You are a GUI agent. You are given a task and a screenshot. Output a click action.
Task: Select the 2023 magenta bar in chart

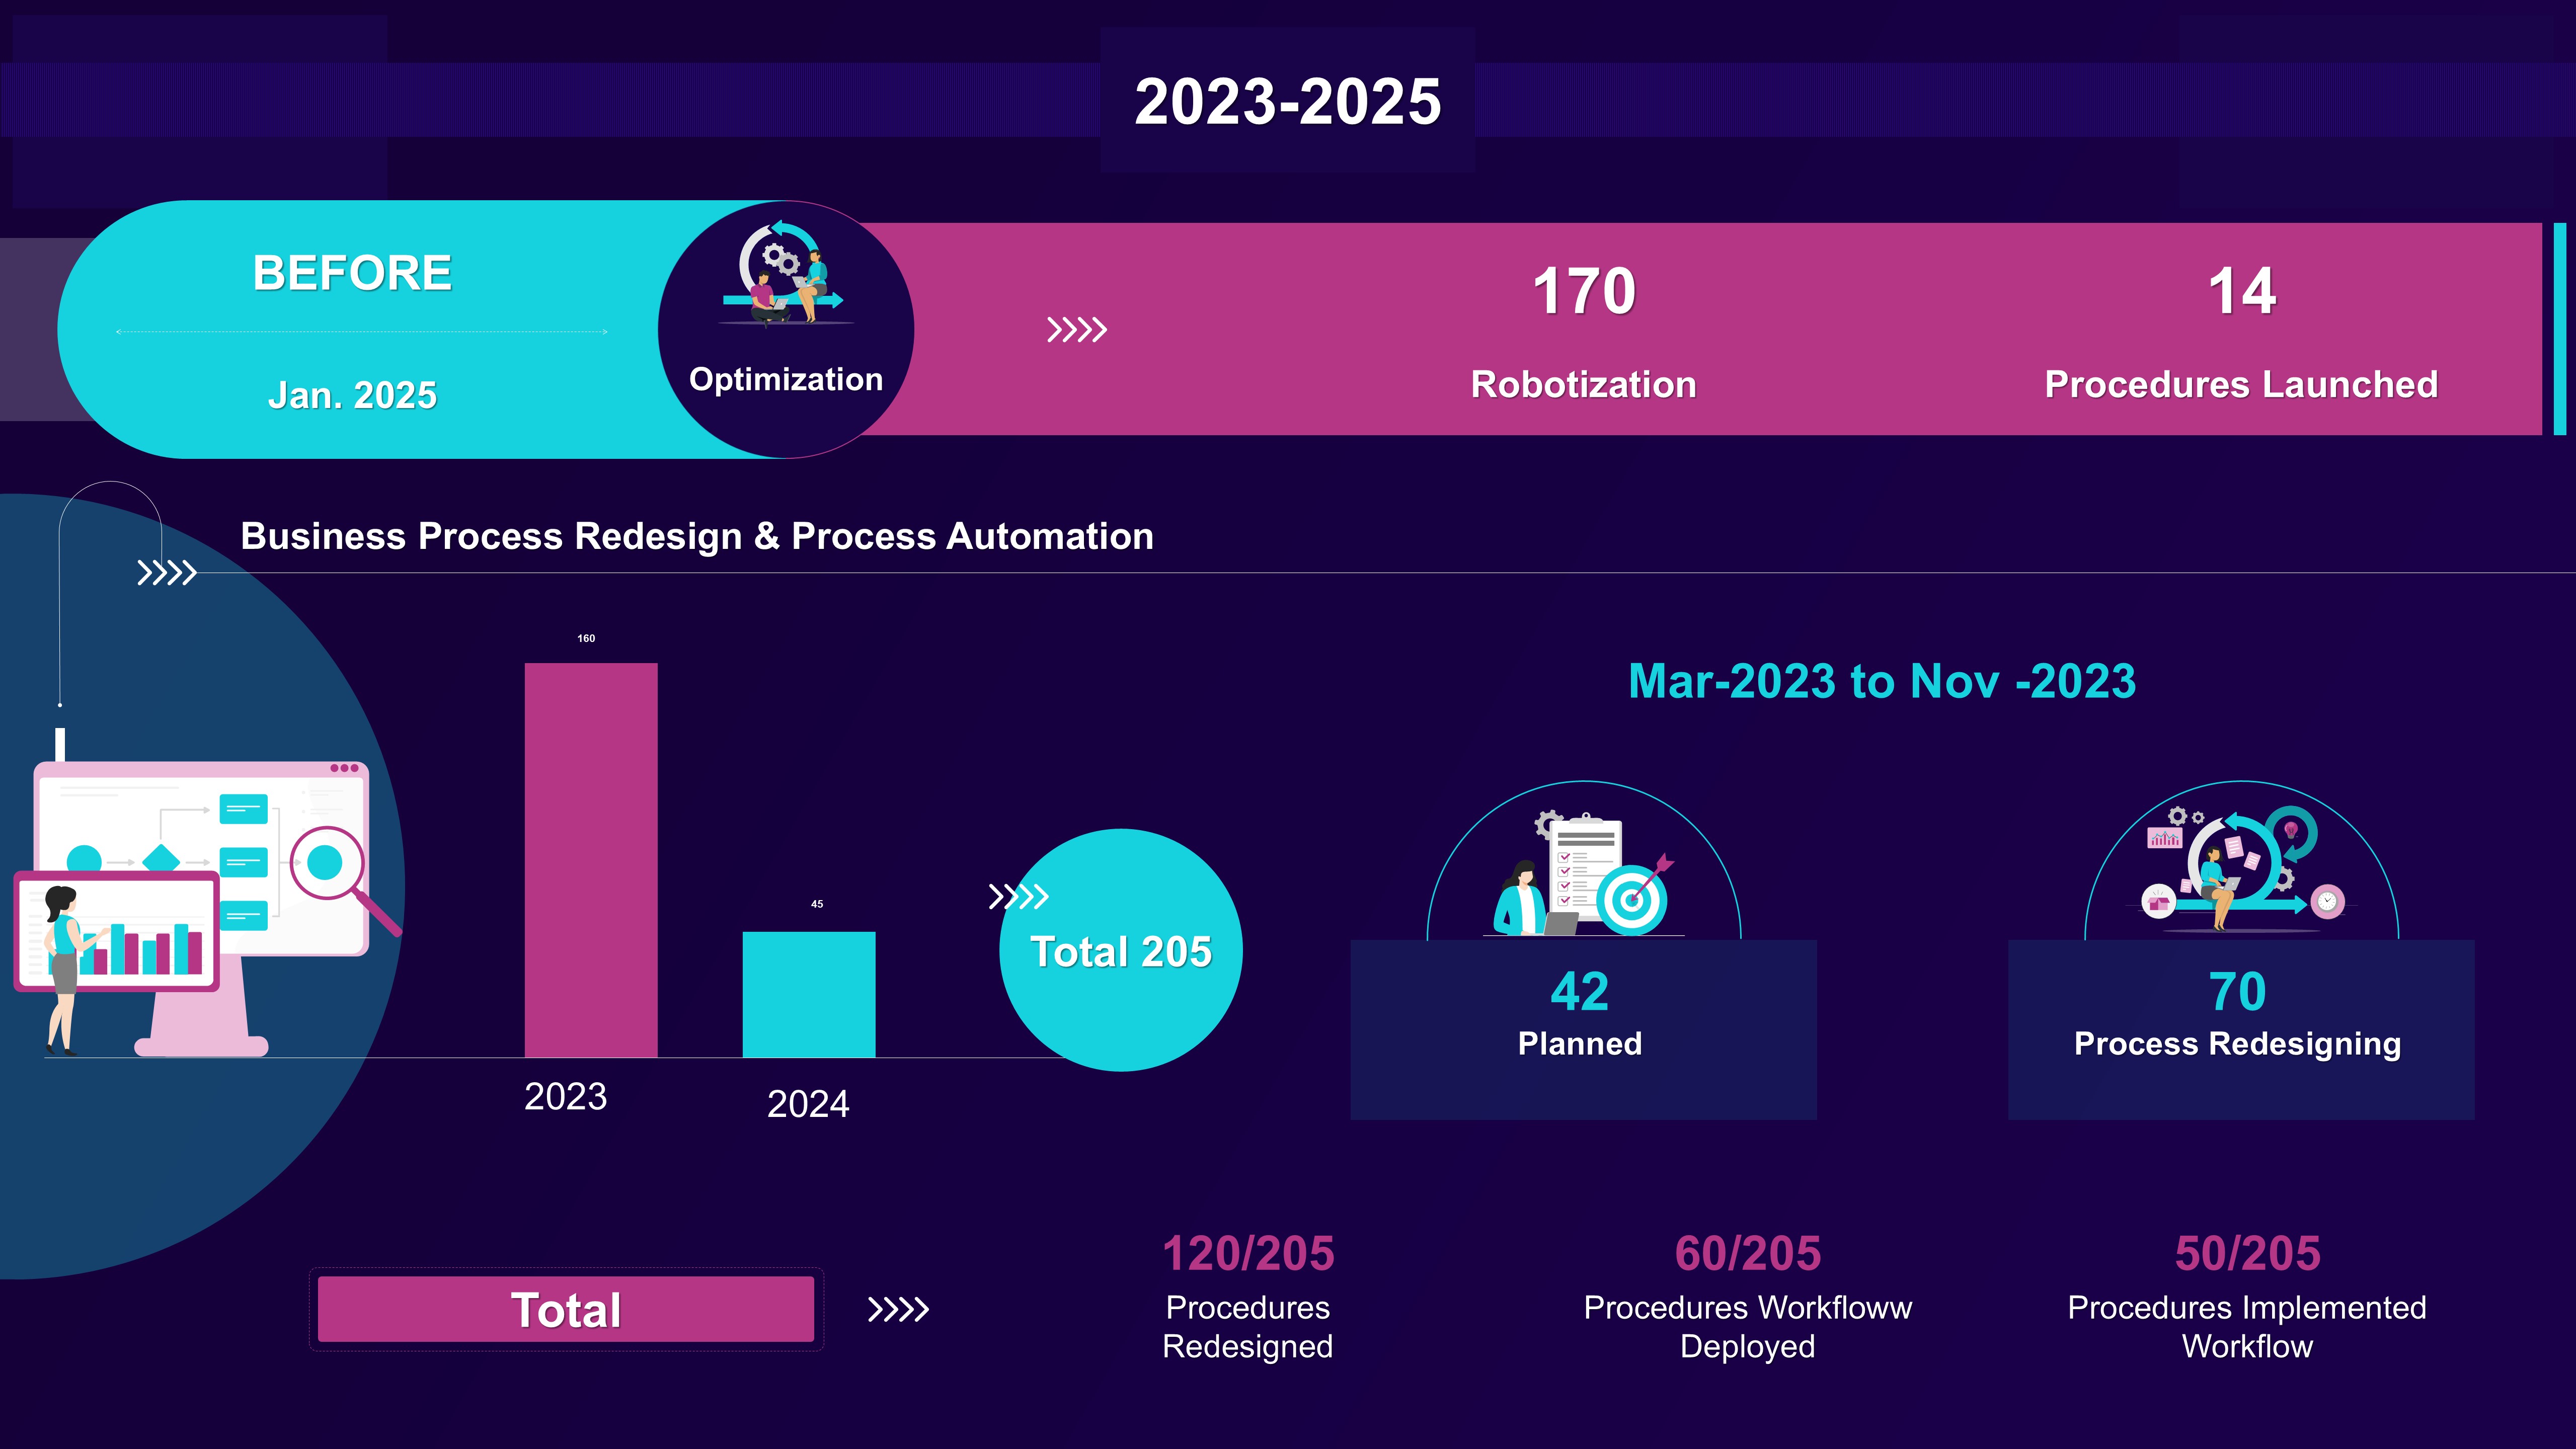[x=591, y=860]
